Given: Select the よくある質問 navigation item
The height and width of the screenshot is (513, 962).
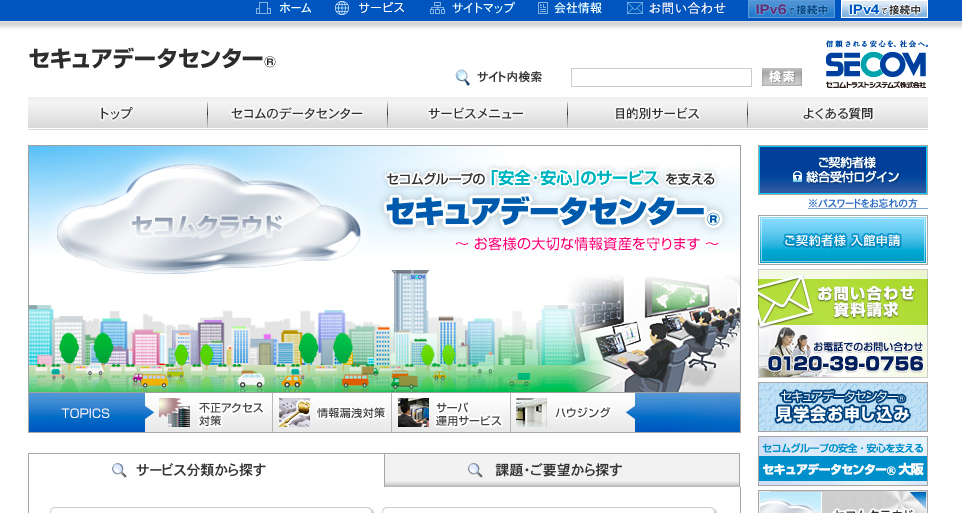Looking at the screenshot, I should pos(837,114).
